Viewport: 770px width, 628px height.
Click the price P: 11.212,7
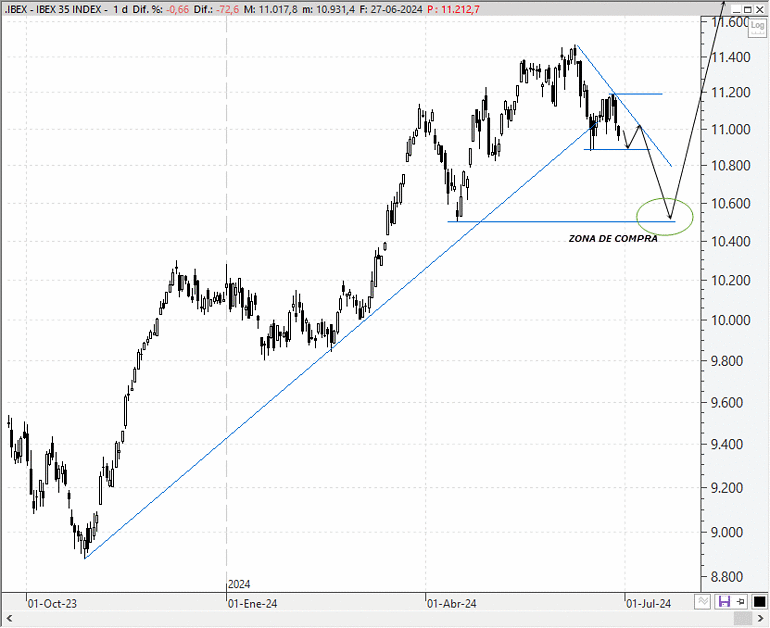[x=453, y=9]
